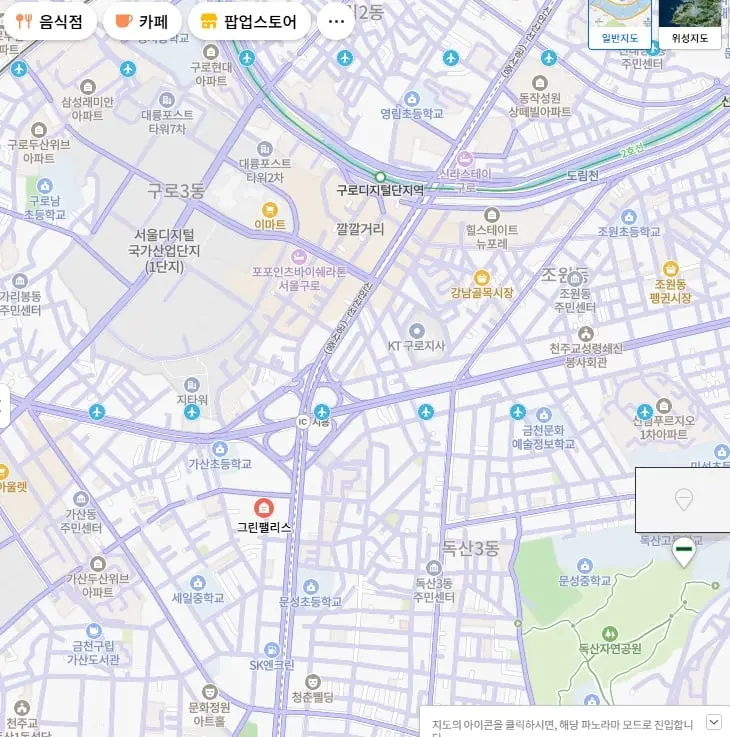Click the 시흥 IC interchange badge
Image resolution: width=730 pixels, height=737 pixels.
[x=303, y=422]
